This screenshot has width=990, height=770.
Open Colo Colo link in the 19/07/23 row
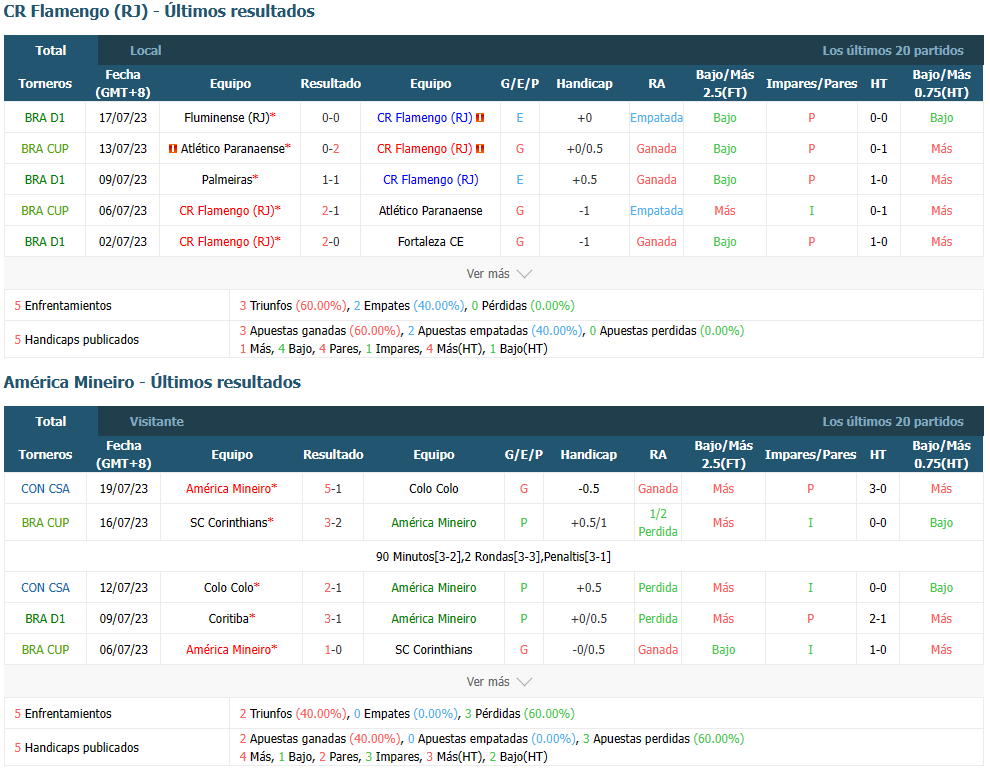tap(434, 489)
